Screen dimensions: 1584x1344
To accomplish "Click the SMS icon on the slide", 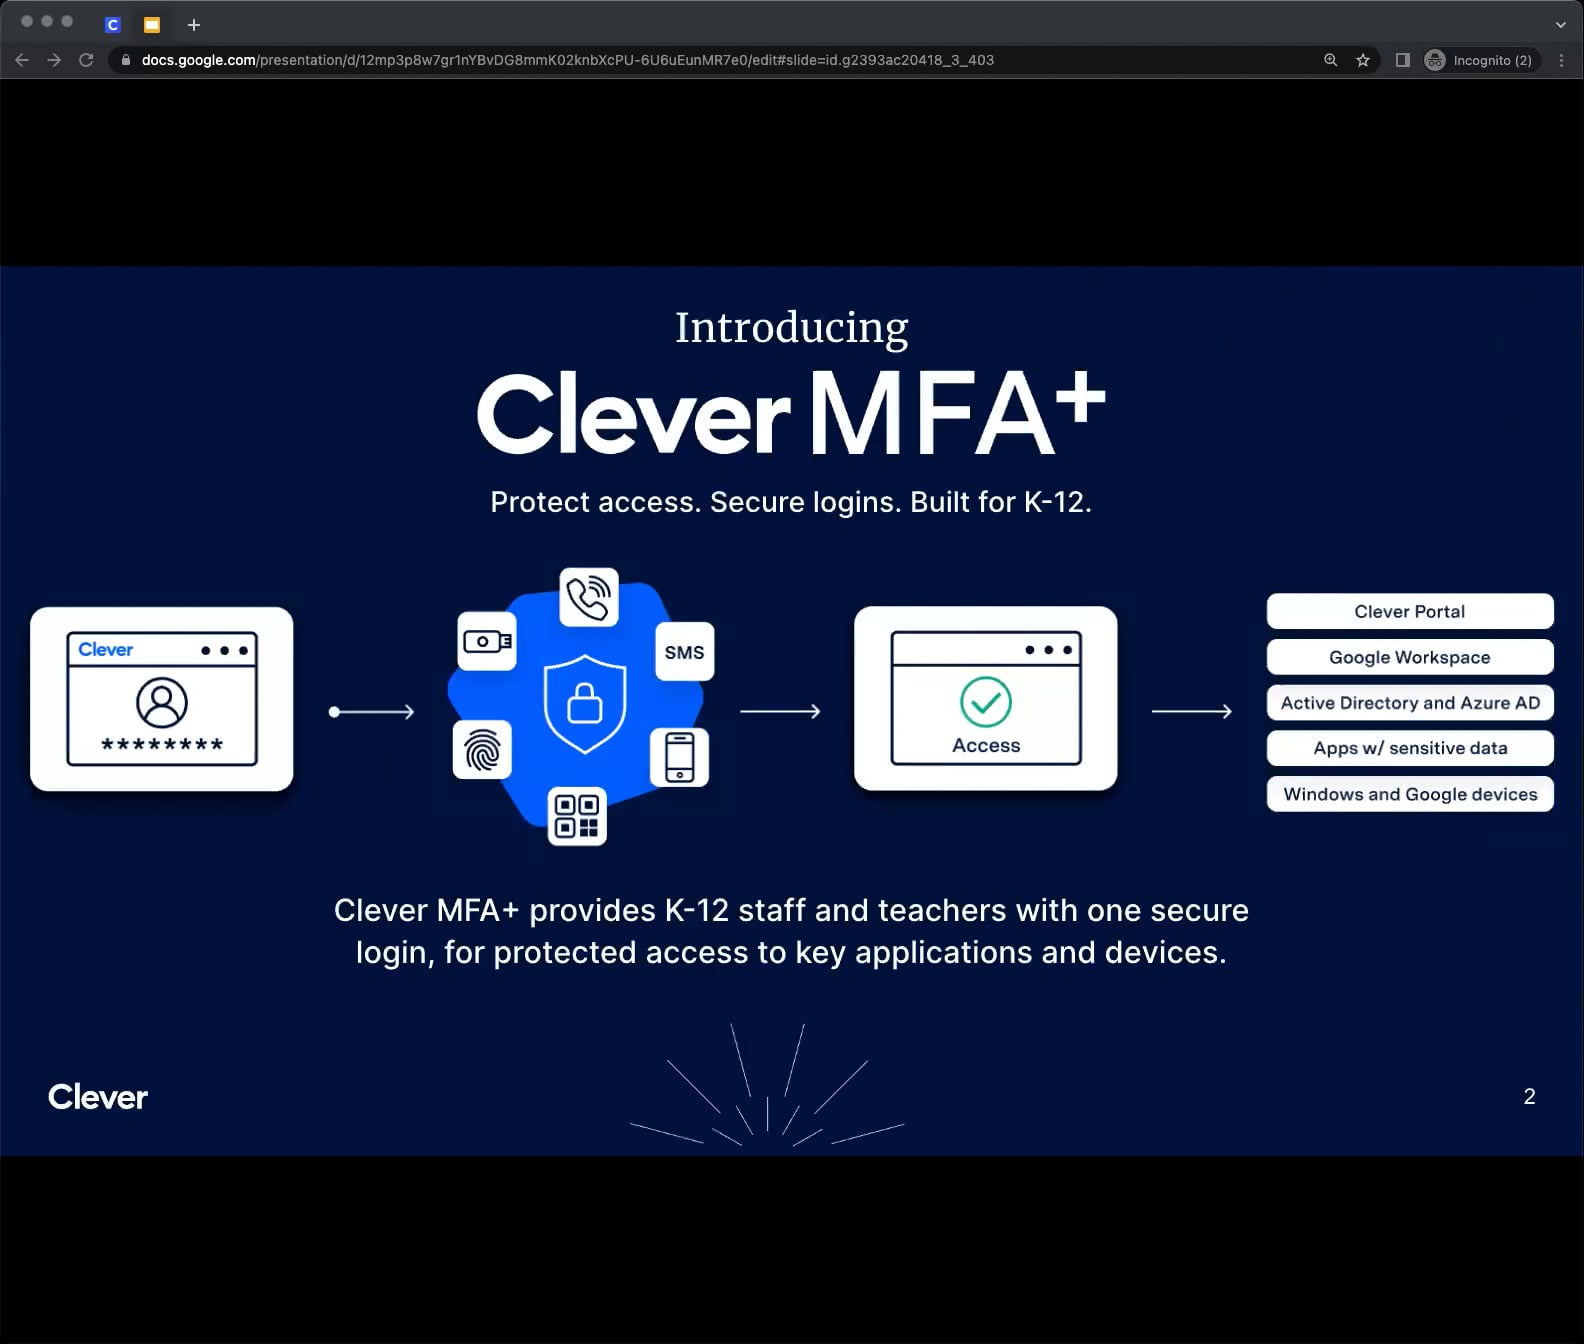I will coord(684,652).
